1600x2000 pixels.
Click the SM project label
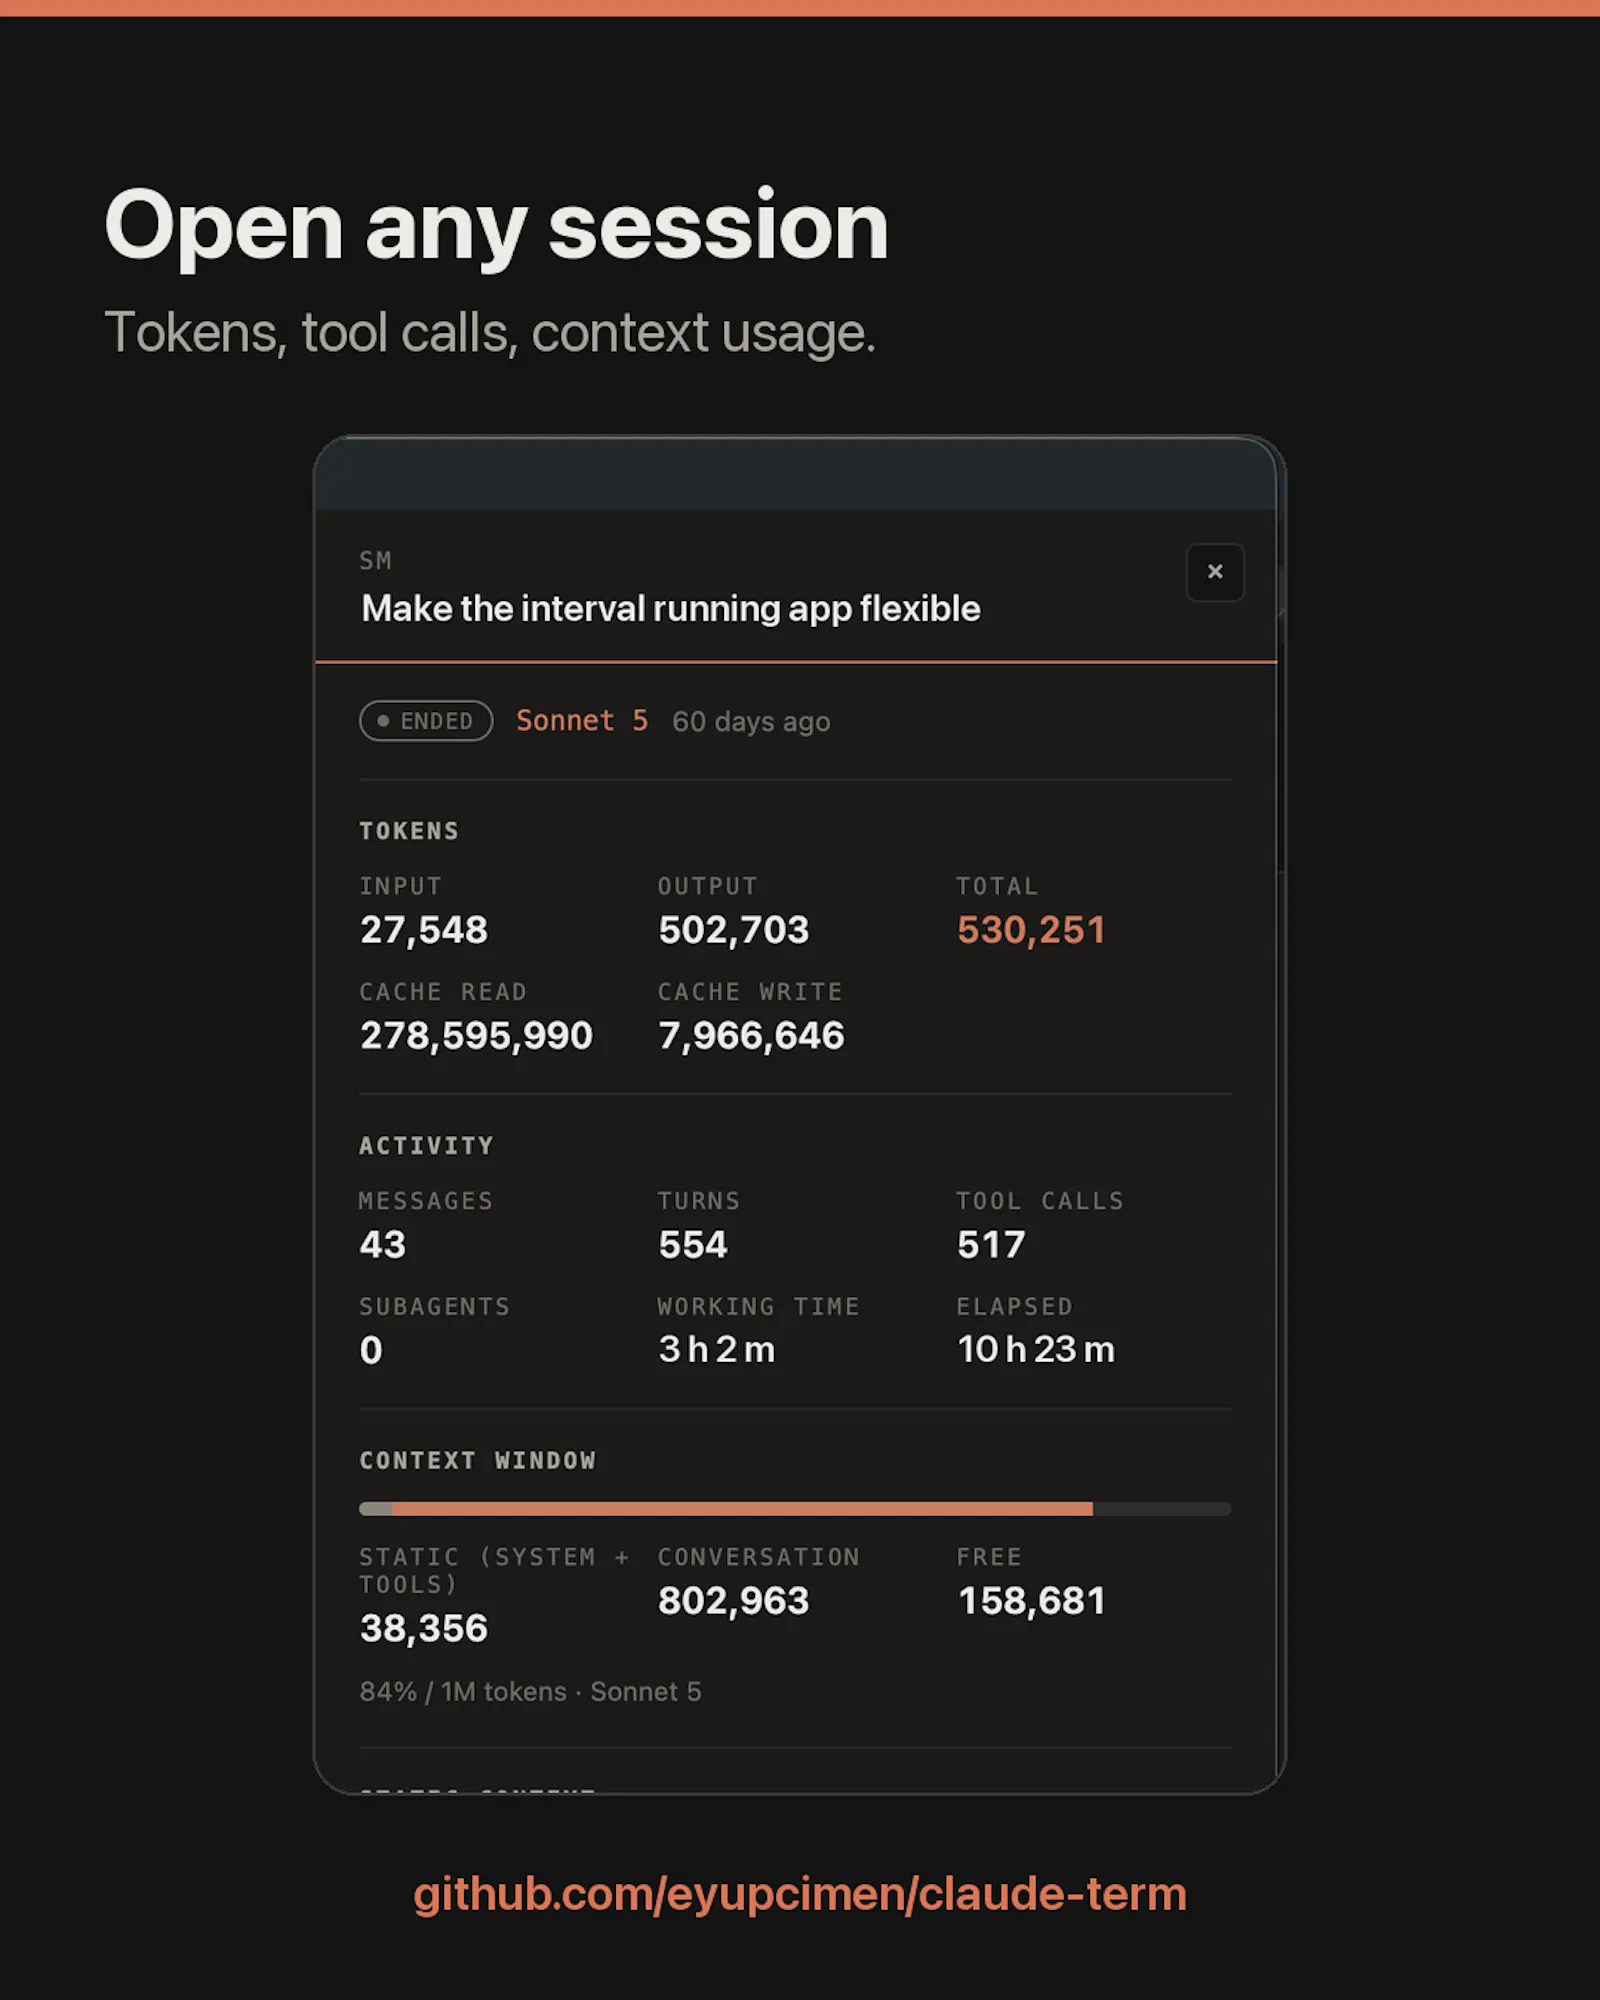tap(376, 561)
